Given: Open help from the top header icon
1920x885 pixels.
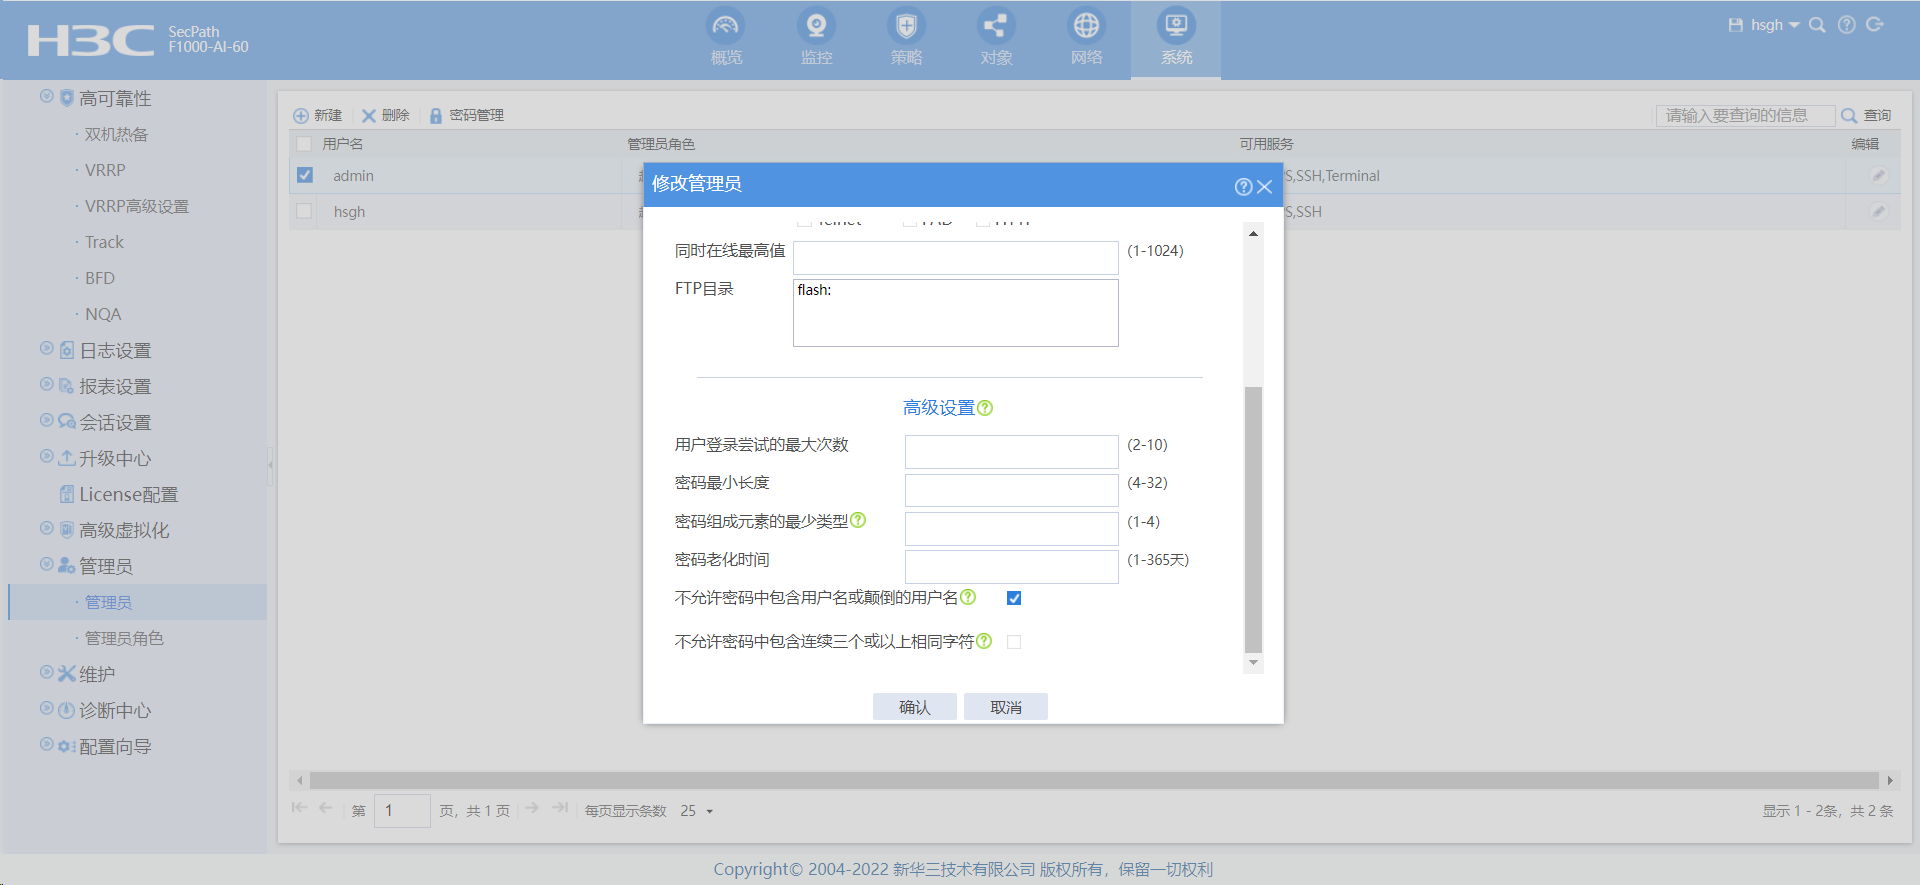Looking at the screenshot, I should (1846, 25).
